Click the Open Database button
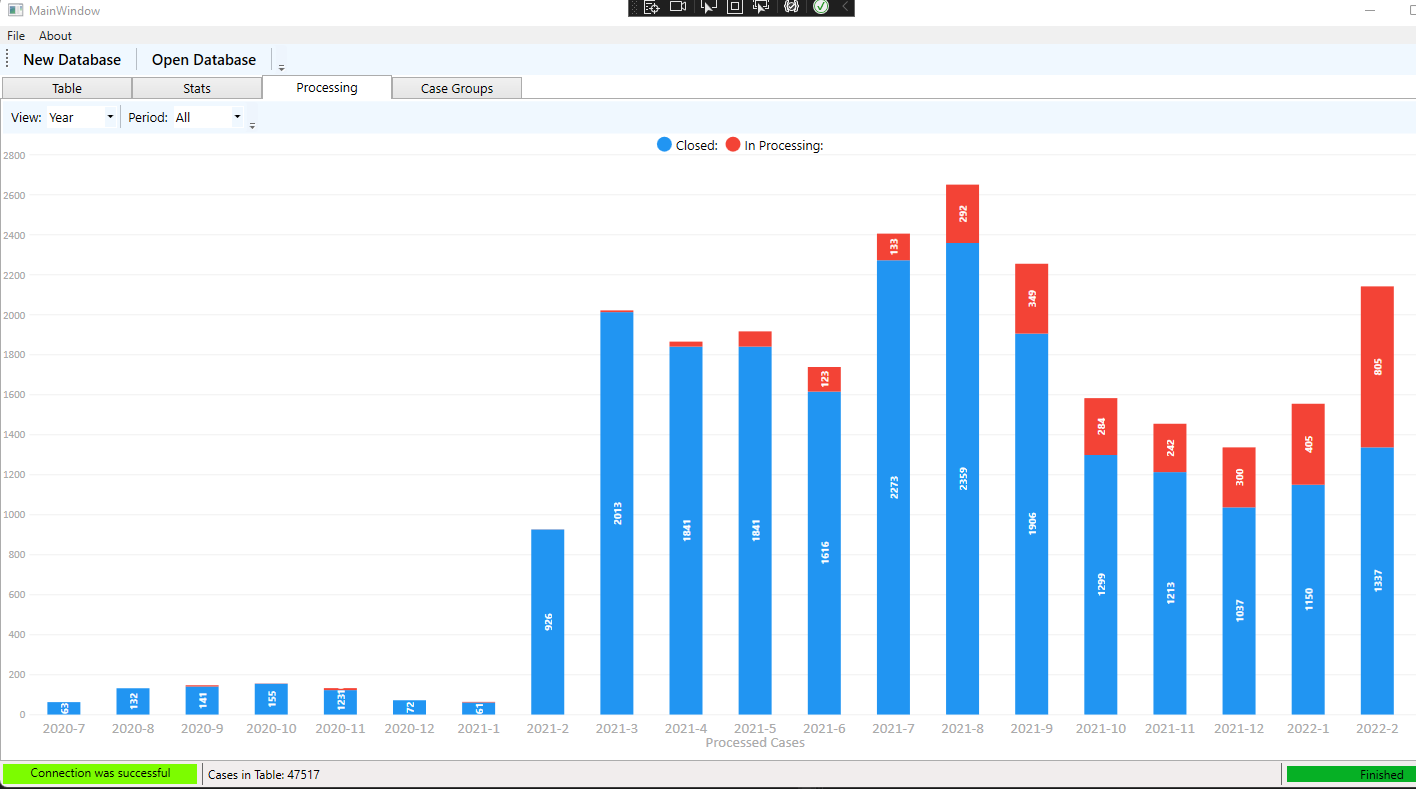 (x=204, y=60)
